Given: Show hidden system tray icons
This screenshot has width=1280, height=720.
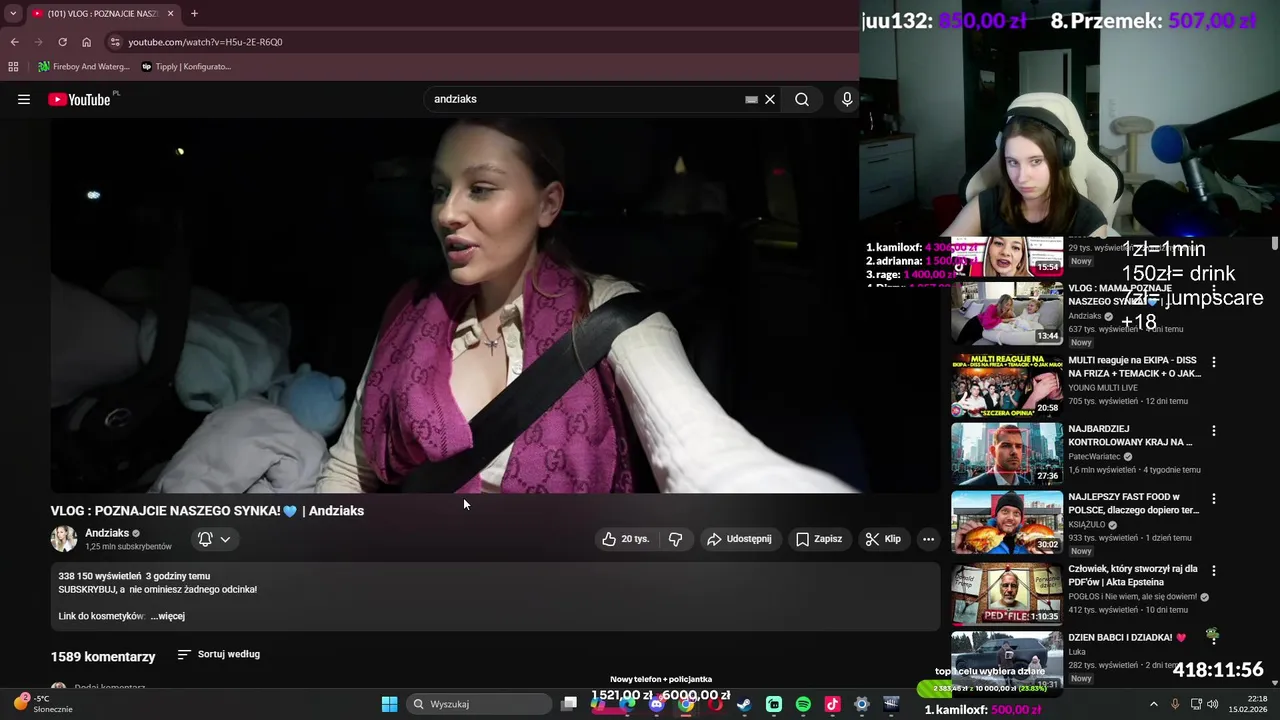Looking at the screenshot, I should pos(1153,704).
